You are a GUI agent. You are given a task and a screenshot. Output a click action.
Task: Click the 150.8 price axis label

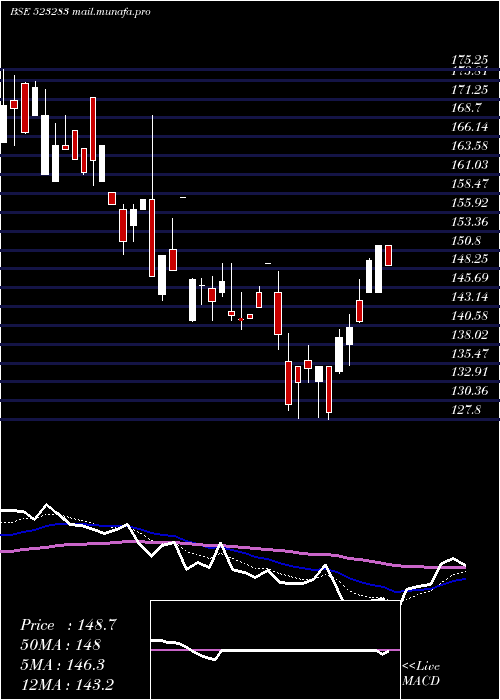(x=466, y=241)
